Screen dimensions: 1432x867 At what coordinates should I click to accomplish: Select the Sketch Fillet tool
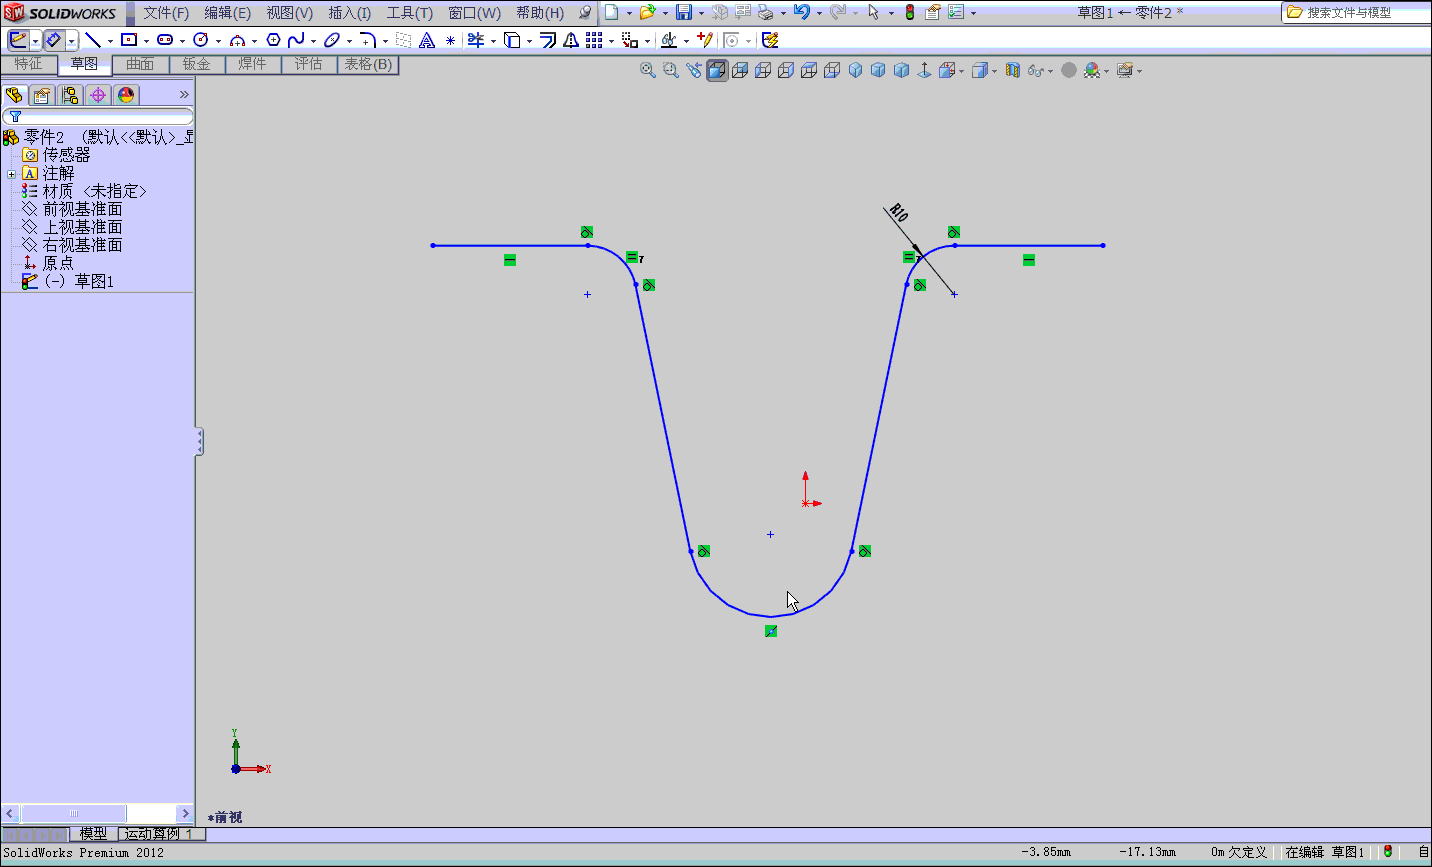368,40
